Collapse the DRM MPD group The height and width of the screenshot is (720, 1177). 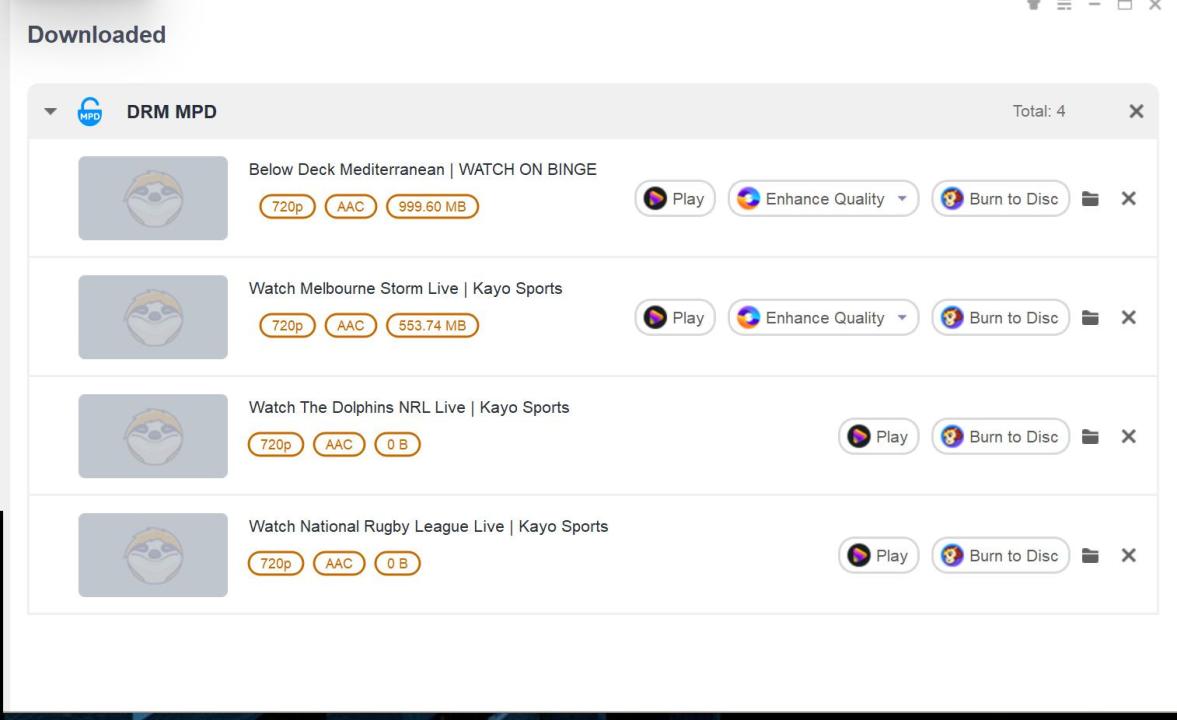pyautogui.click(x=51, y=111)
